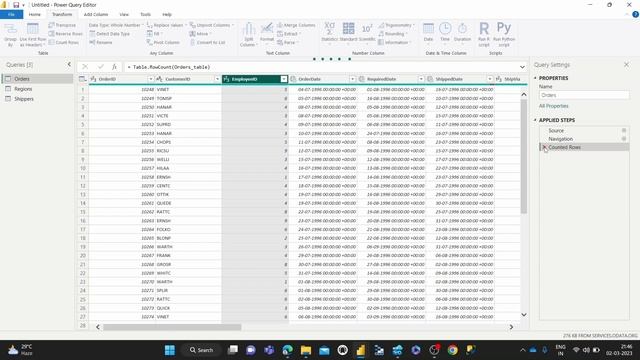Open the Replace Values dropdown
Screen dimensions: 640x360
[167, 25]
